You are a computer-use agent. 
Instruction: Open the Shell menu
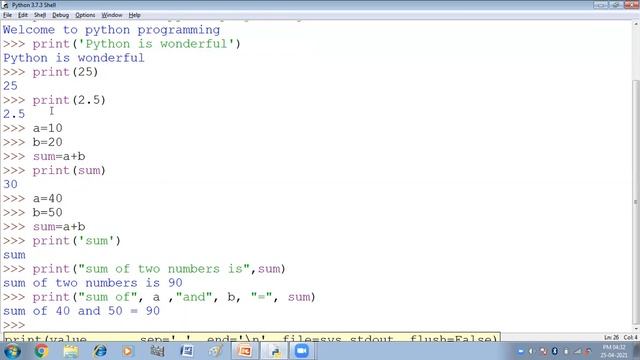[x=40, y=15]
